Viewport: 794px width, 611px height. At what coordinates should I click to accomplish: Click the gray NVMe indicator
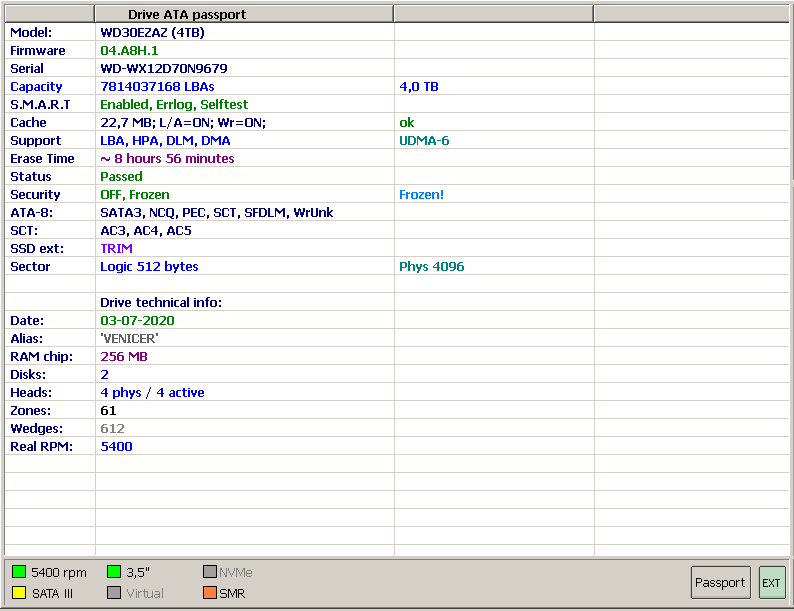pos(210,572)
